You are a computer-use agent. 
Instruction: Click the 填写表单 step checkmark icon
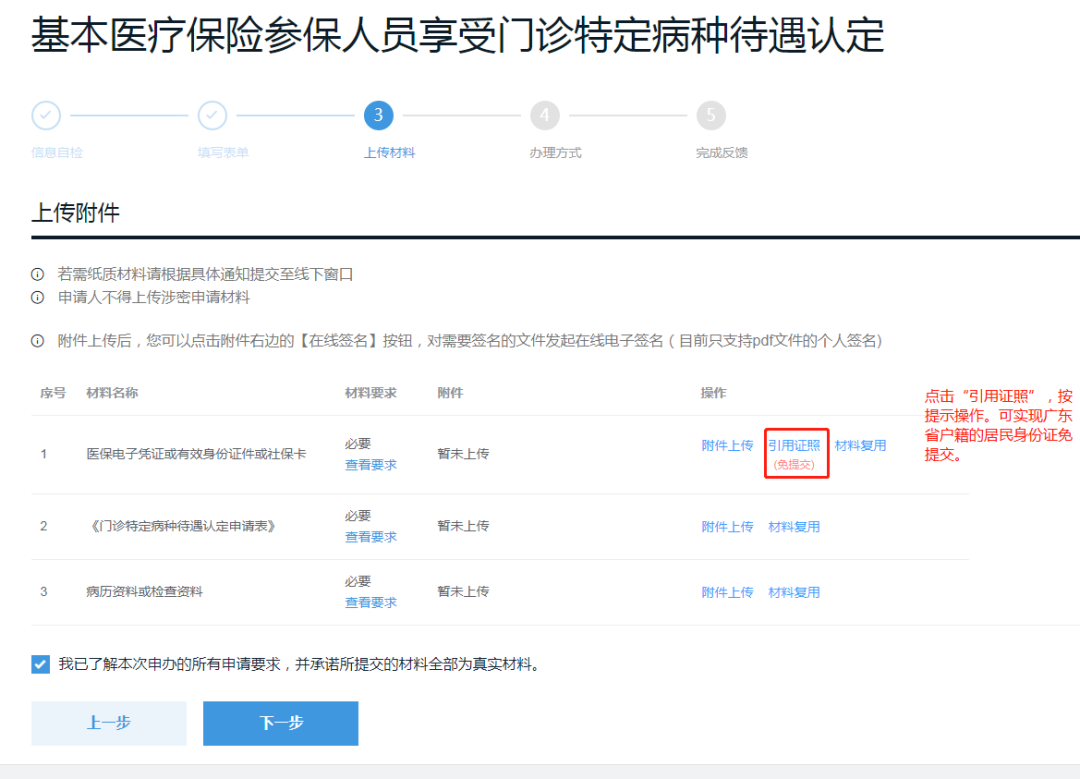coord(212,115)
